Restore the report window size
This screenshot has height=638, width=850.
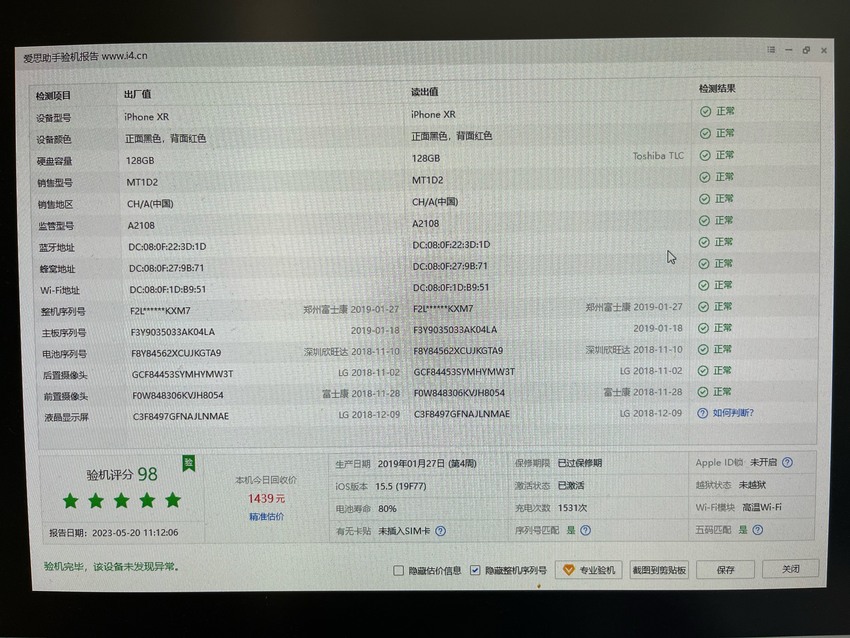point(806,50)
